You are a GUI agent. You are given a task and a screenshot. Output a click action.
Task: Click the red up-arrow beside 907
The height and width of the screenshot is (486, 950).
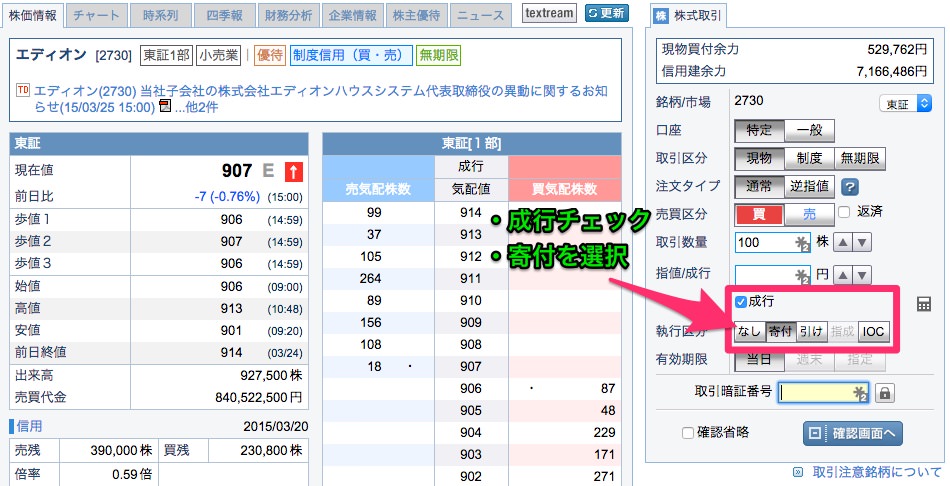293,171
